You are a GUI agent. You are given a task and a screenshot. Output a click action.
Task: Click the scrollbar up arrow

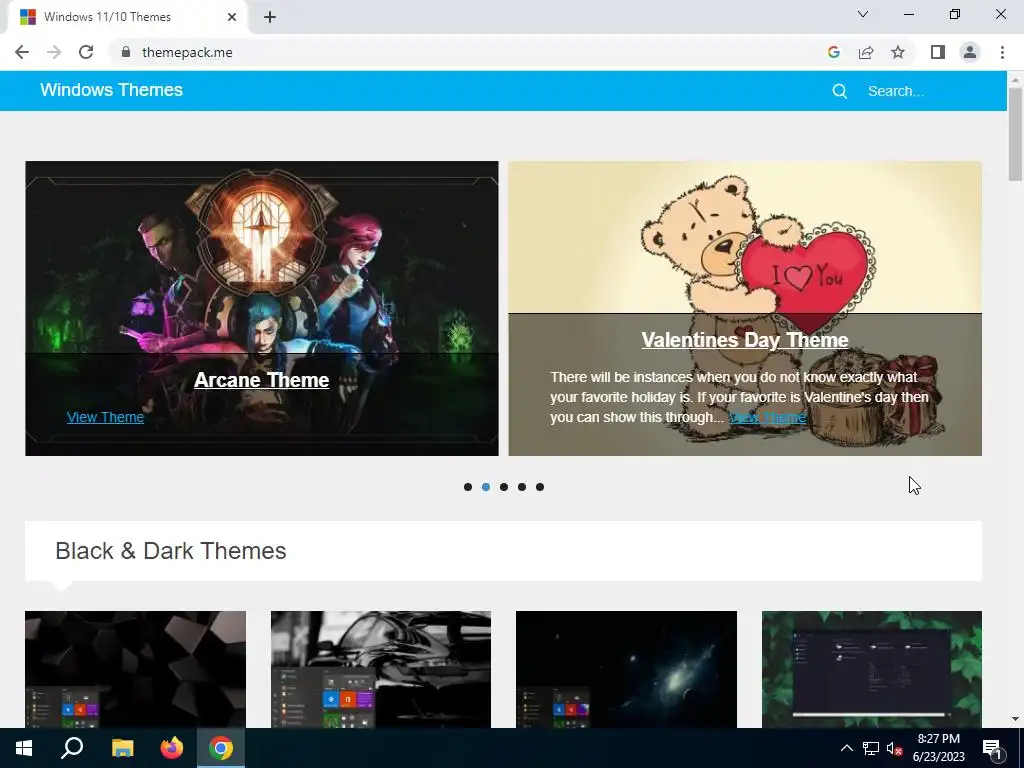tap(1015, 79)
